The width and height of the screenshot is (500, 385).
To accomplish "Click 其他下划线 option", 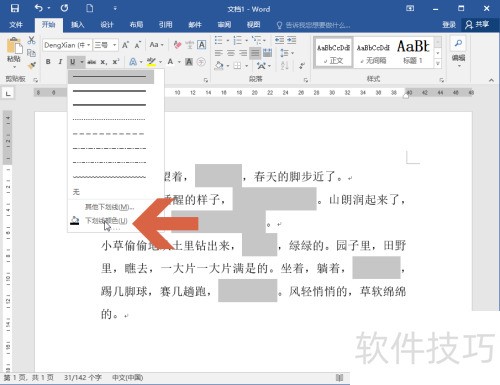I will 109,207.
